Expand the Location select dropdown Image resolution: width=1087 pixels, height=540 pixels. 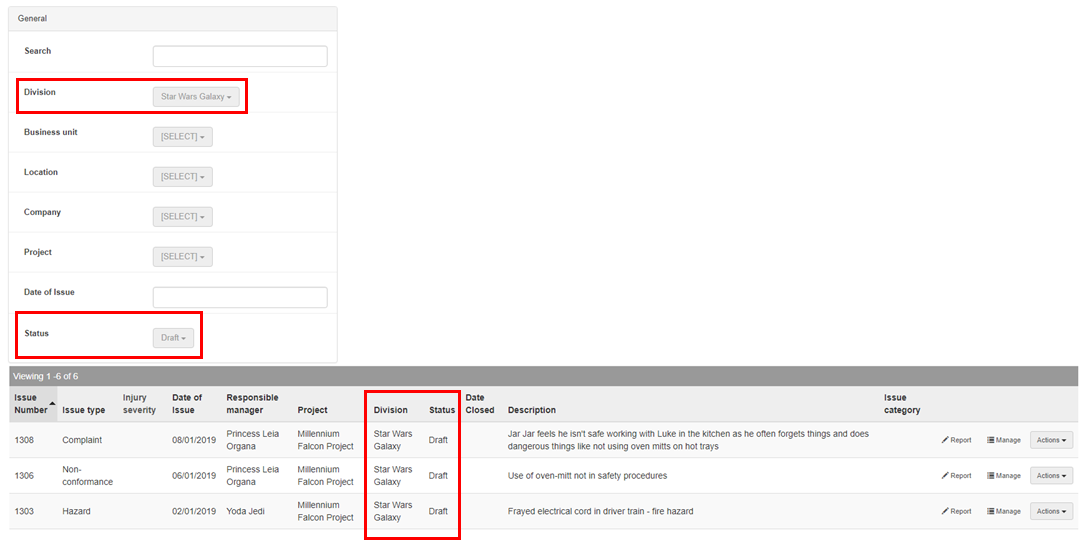click(182, 177)
